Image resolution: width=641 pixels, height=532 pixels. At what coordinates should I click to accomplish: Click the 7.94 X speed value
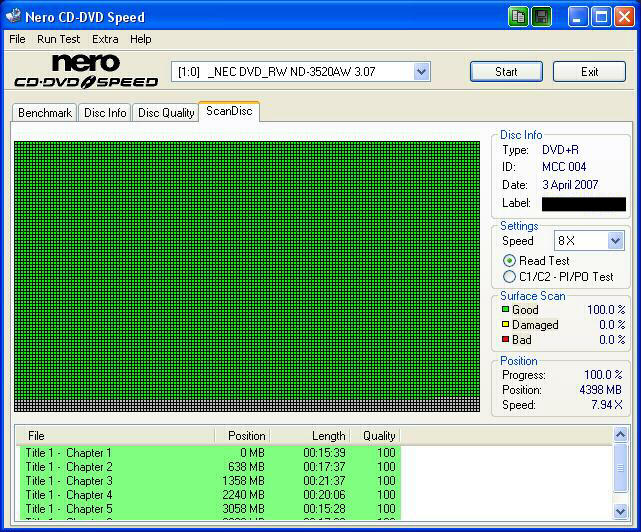(607, 405)
